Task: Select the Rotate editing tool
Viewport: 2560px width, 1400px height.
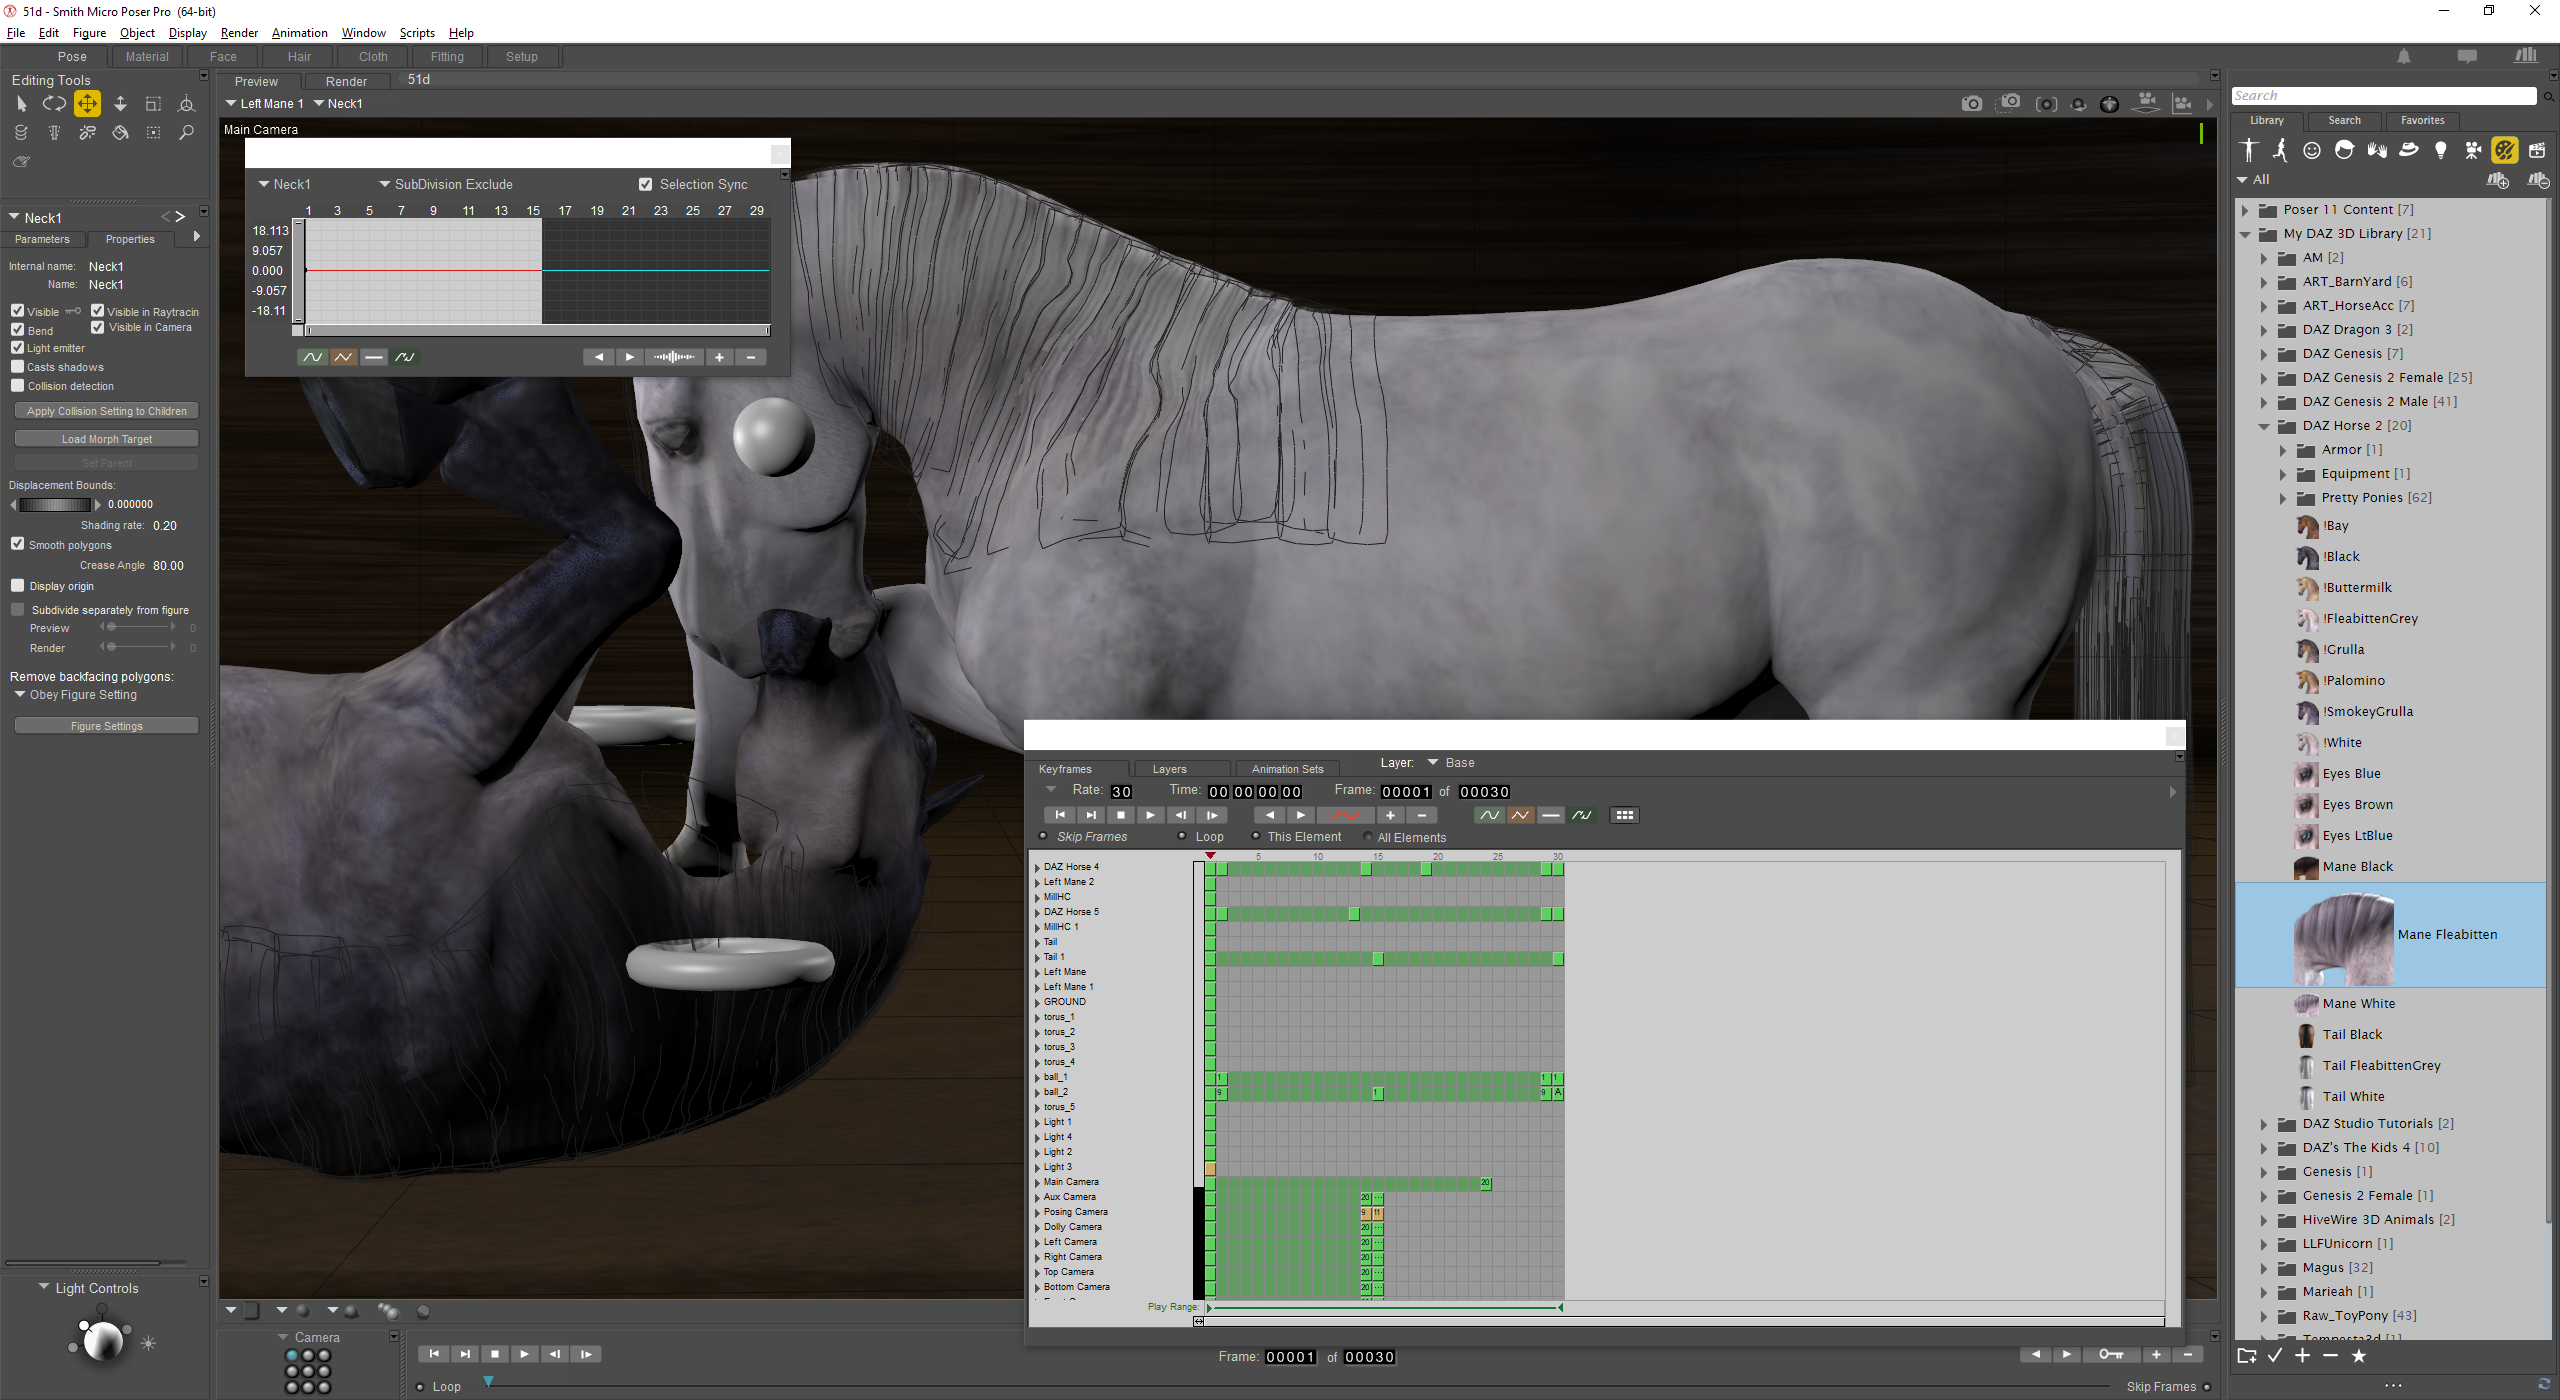Action: pyautogui.click(x=54, y=103)
